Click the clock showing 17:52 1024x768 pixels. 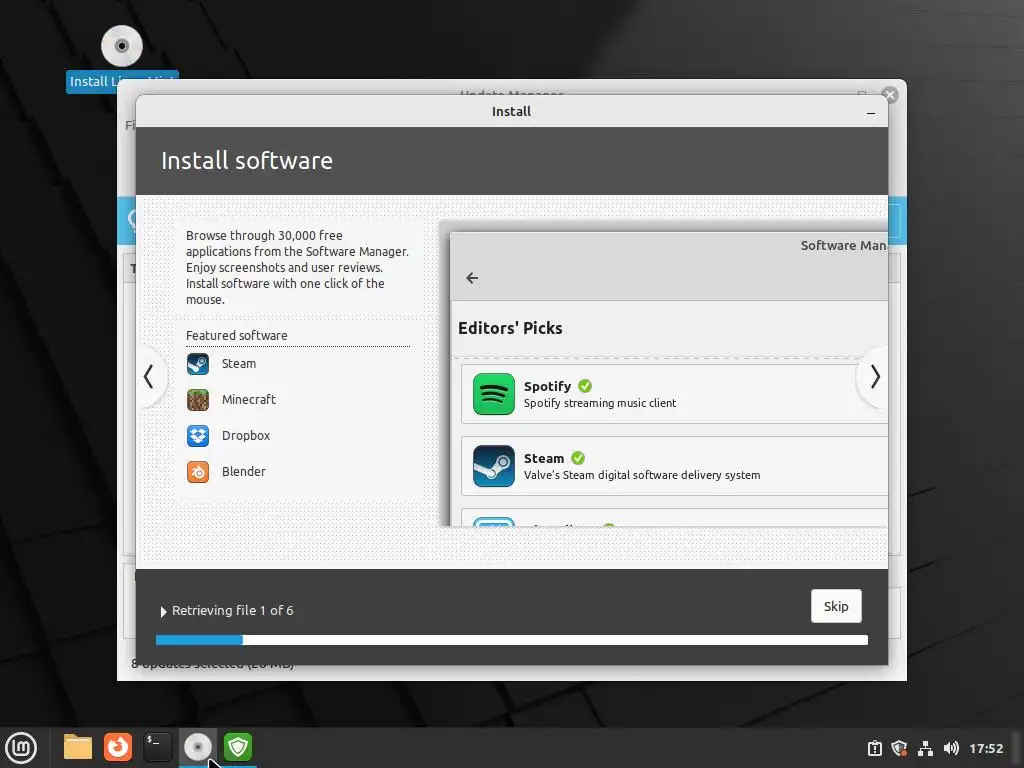985,748
